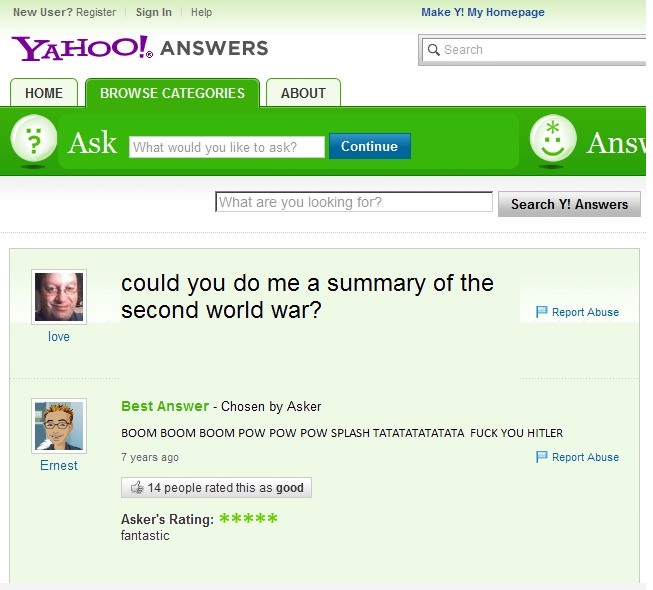Viewport: 653px width, 590px height.
Task: Click the blue Continue button
Action: [x=370, y=146]
